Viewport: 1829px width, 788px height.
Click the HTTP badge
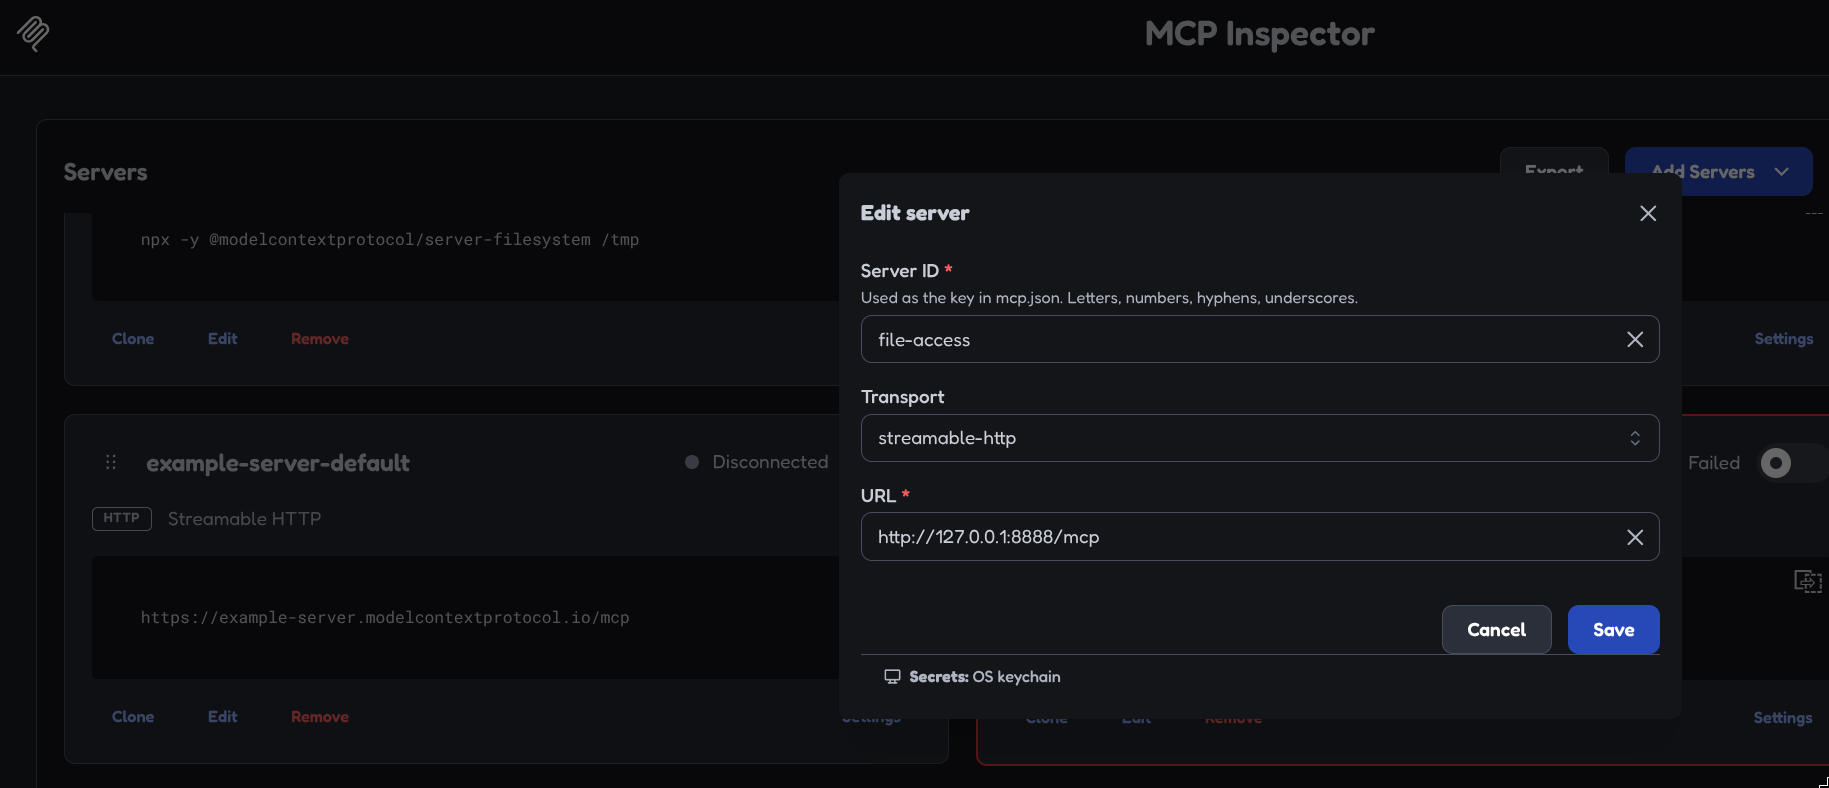pos(122,518)
